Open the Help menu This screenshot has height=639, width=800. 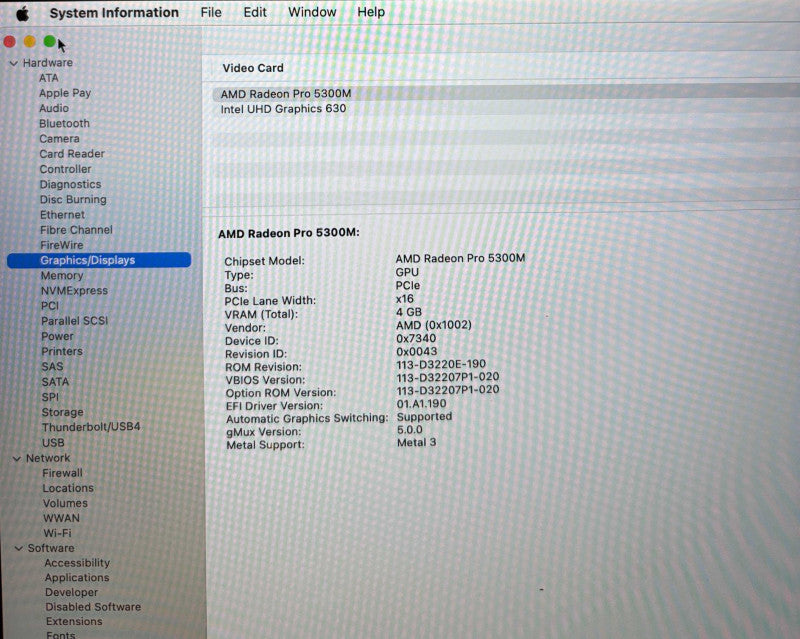coord(371,12)
